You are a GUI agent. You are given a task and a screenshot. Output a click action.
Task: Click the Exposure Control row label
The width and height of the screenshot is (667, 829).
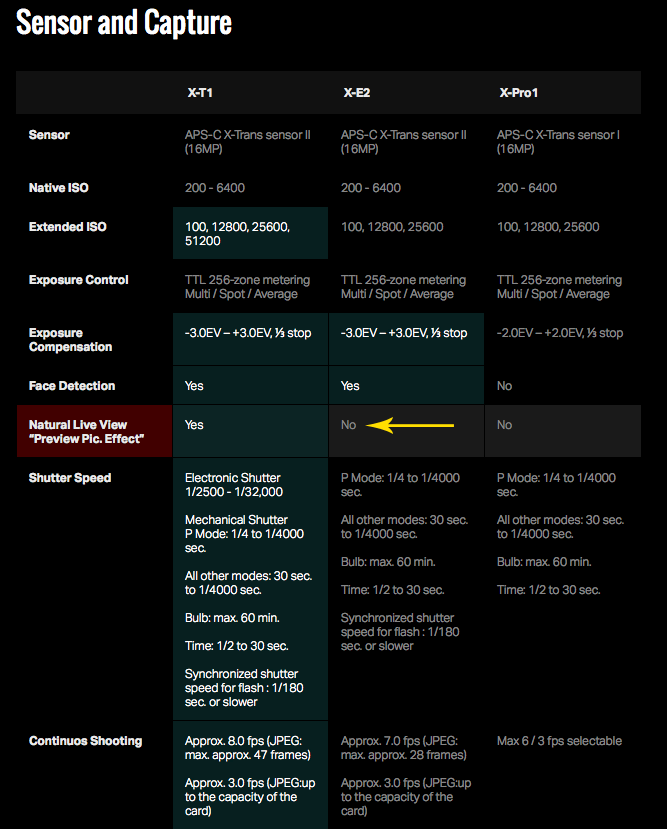[79, 280]
